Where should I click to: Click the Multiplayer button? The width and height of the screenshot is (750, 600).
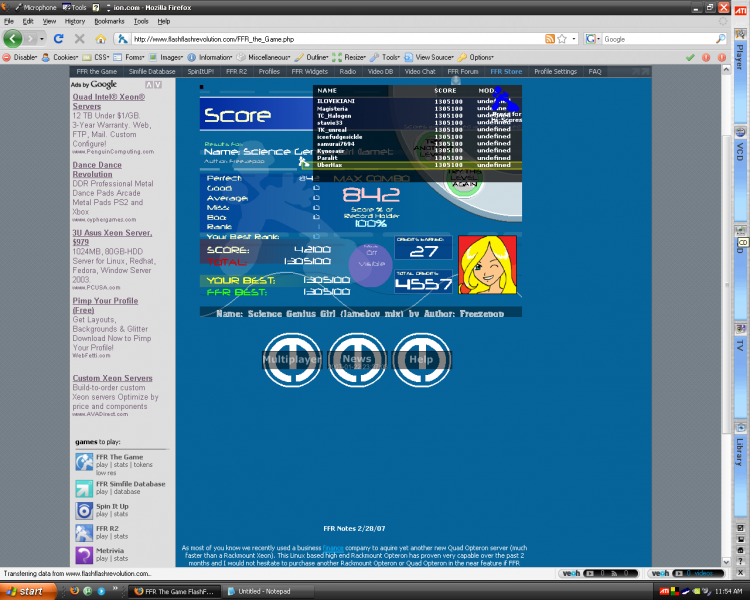click(x=292, y=359)
